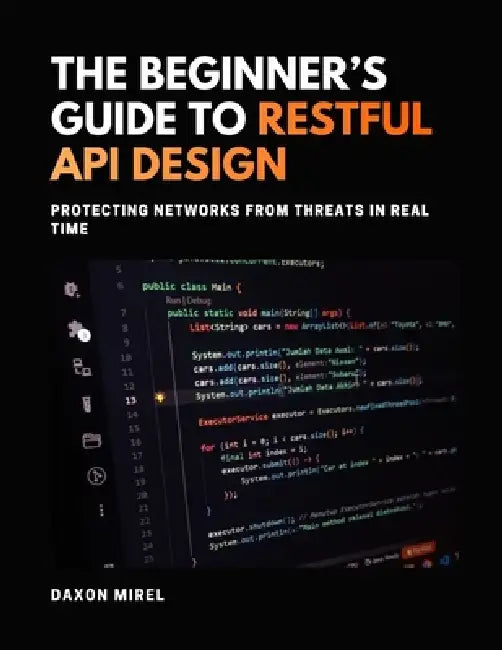Click the orange 'API DESIGN' title text

pyautogui.click(x=168, y=162)
